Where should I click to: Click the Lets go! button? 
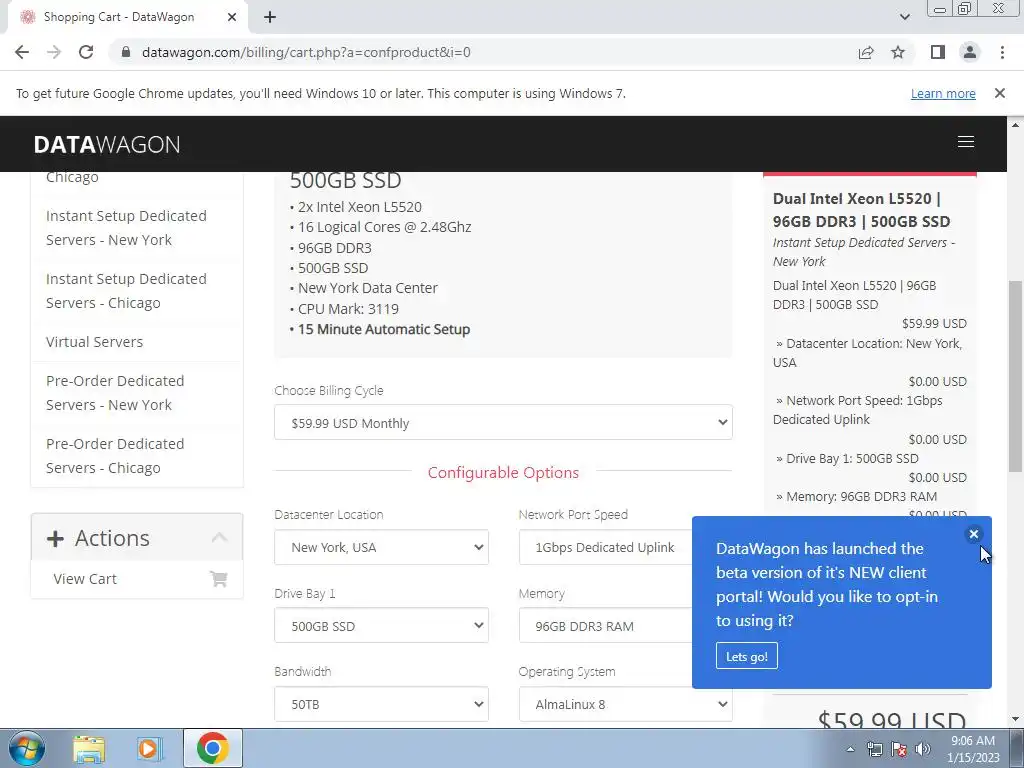746,656
